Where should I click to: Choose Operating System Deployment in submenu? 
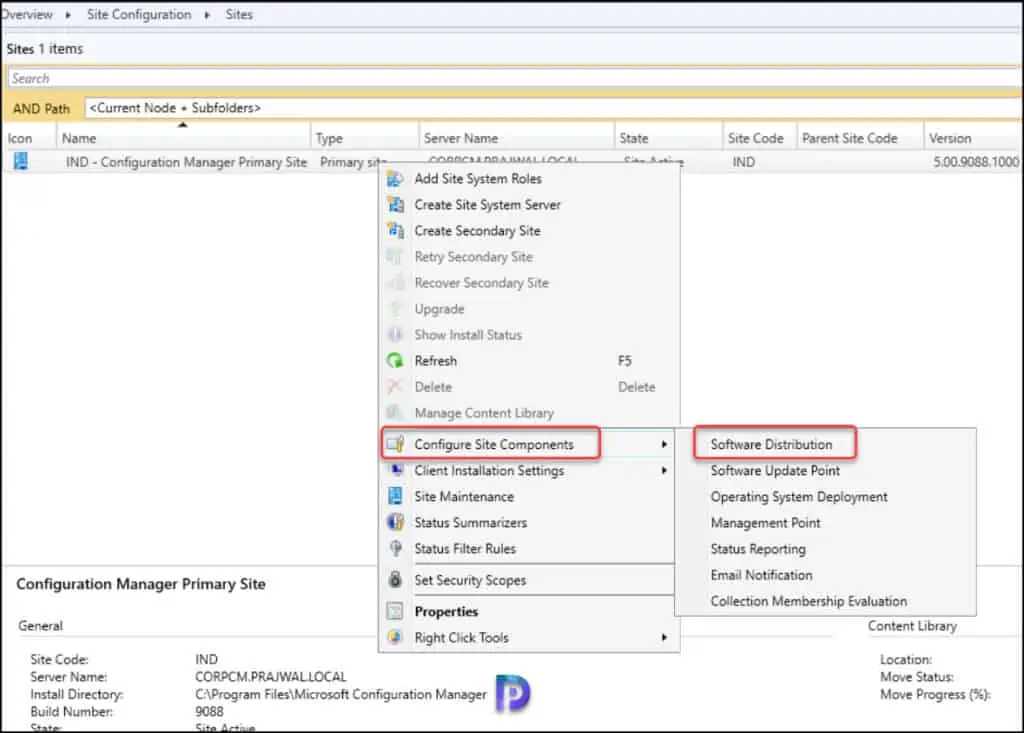799,497
